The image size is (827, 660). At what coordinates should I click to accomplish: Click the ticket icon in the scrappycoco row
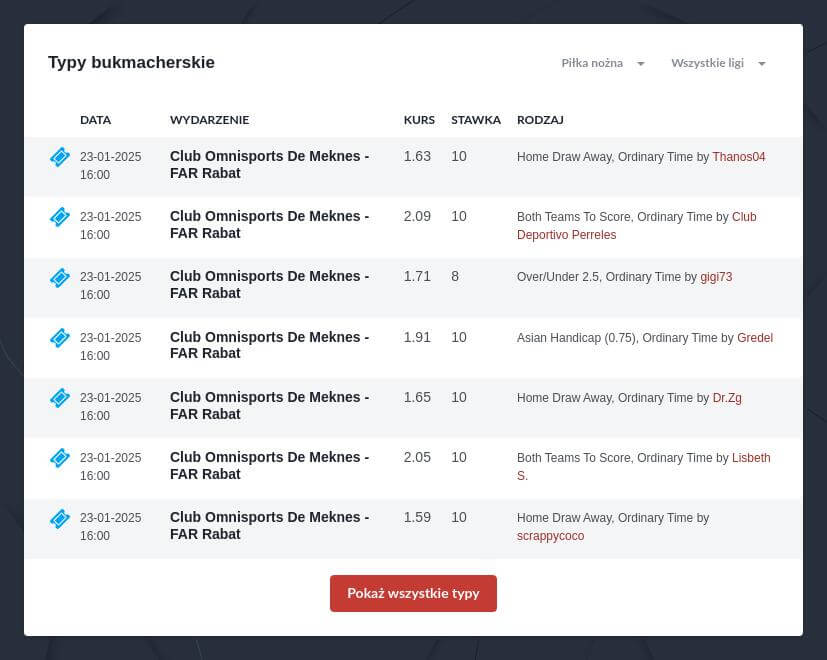coord(60,519)
